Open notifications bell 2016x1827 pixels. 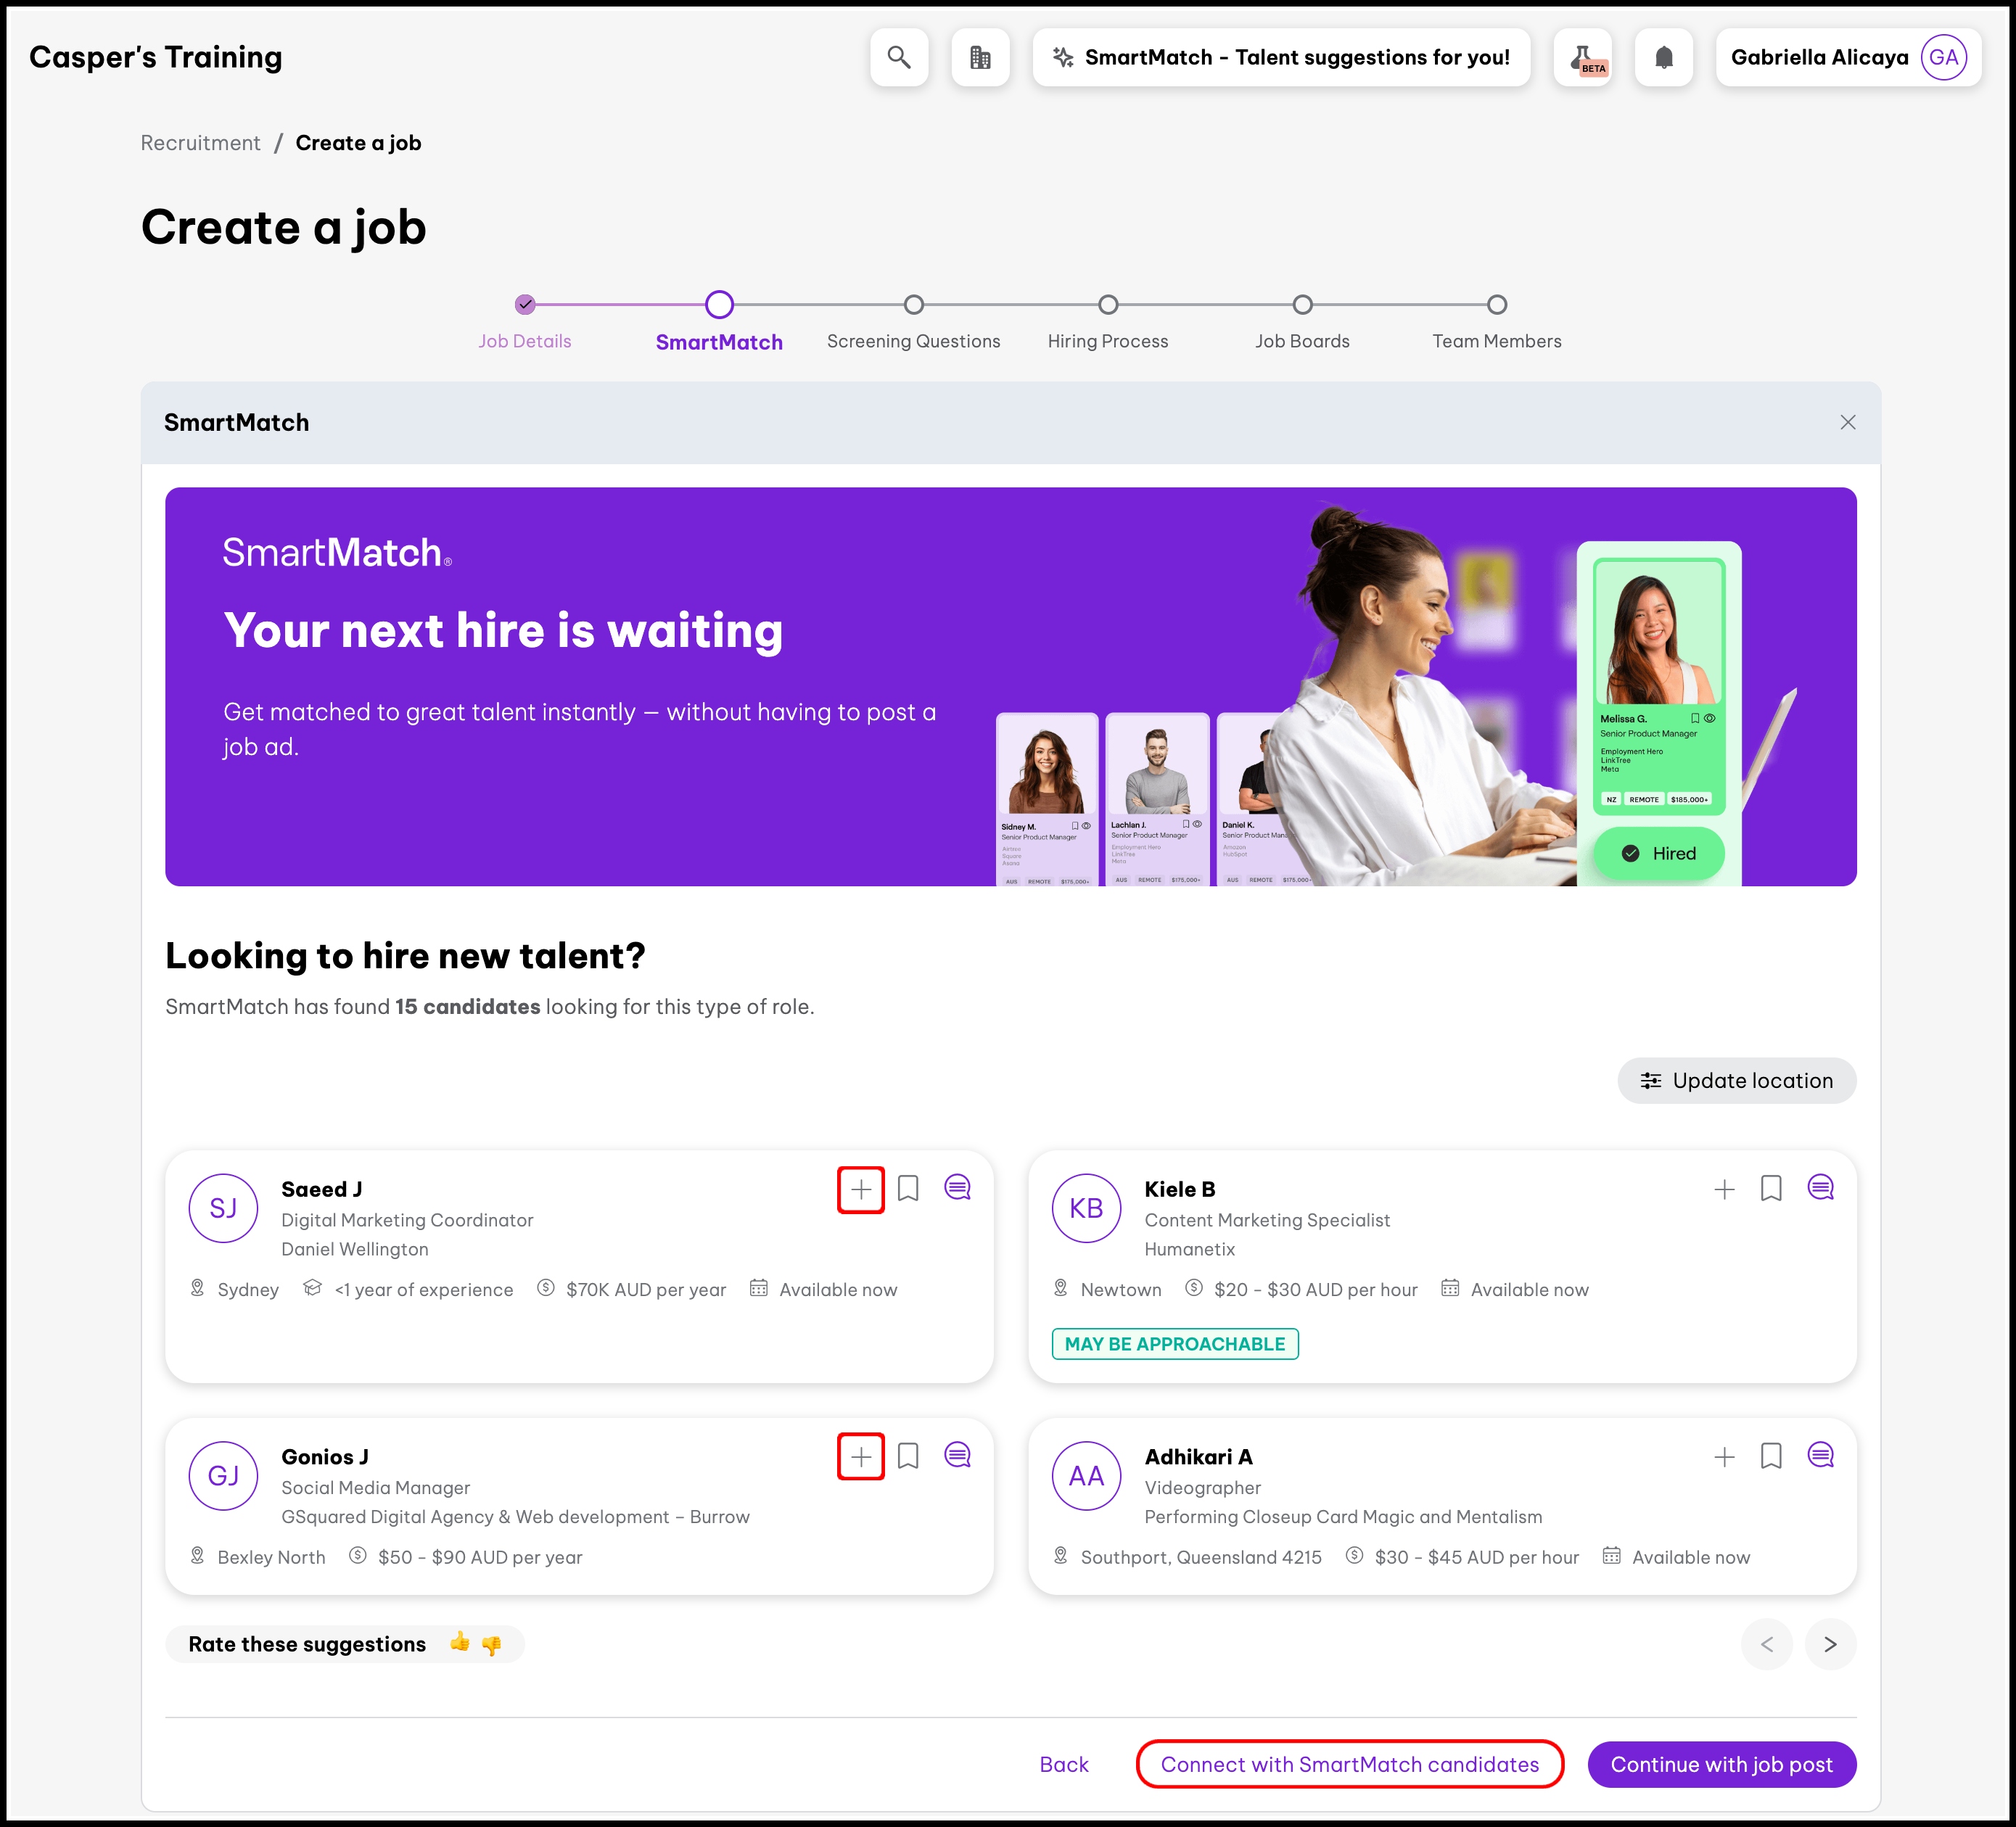(x=1663, y=57)
